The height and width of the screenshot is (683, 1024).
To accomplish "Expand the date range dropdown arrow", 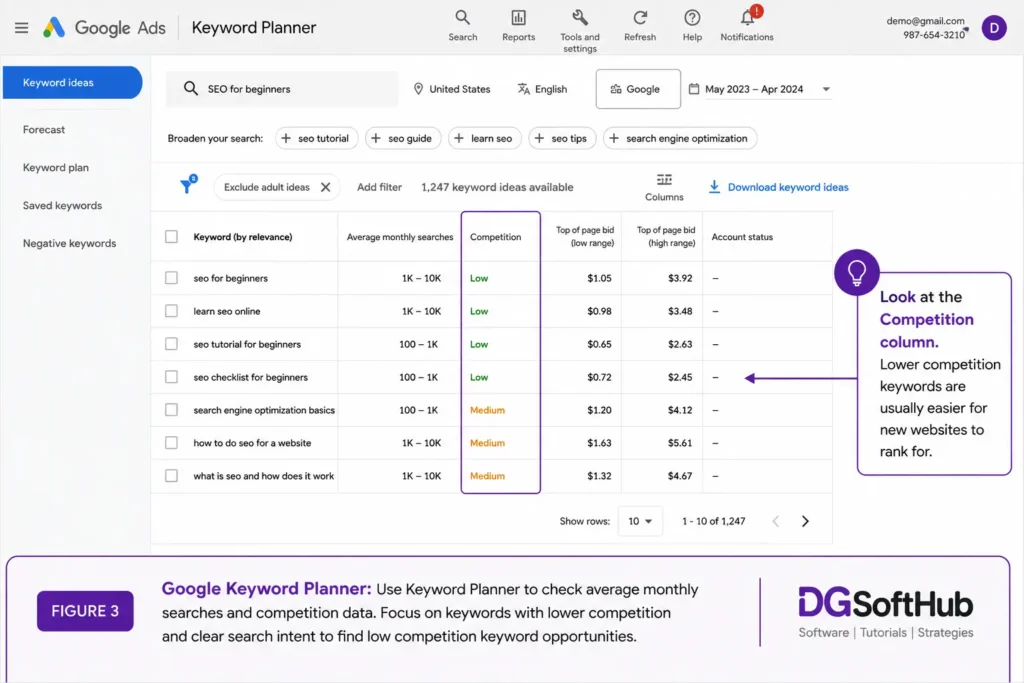I will point(826,89).
